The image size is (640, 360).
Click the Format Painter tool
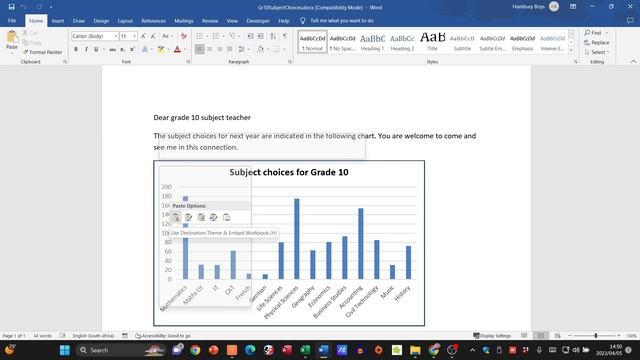(42, 52)
